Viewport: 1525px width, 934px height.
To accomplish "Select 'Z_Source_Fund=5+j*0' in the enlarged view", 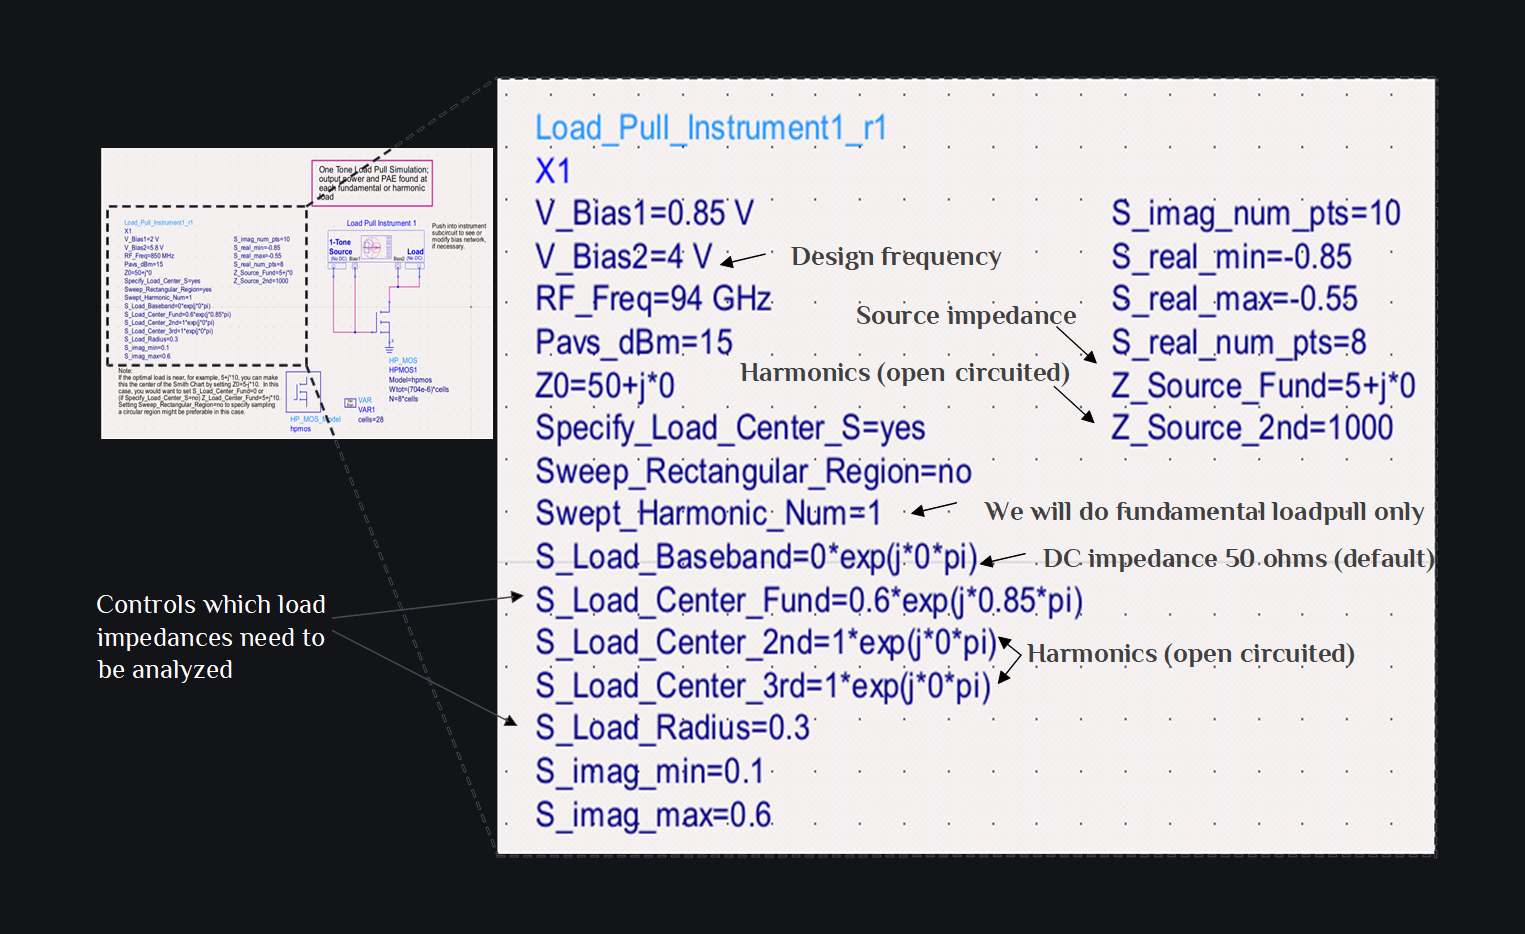I will click(1264, 385).
